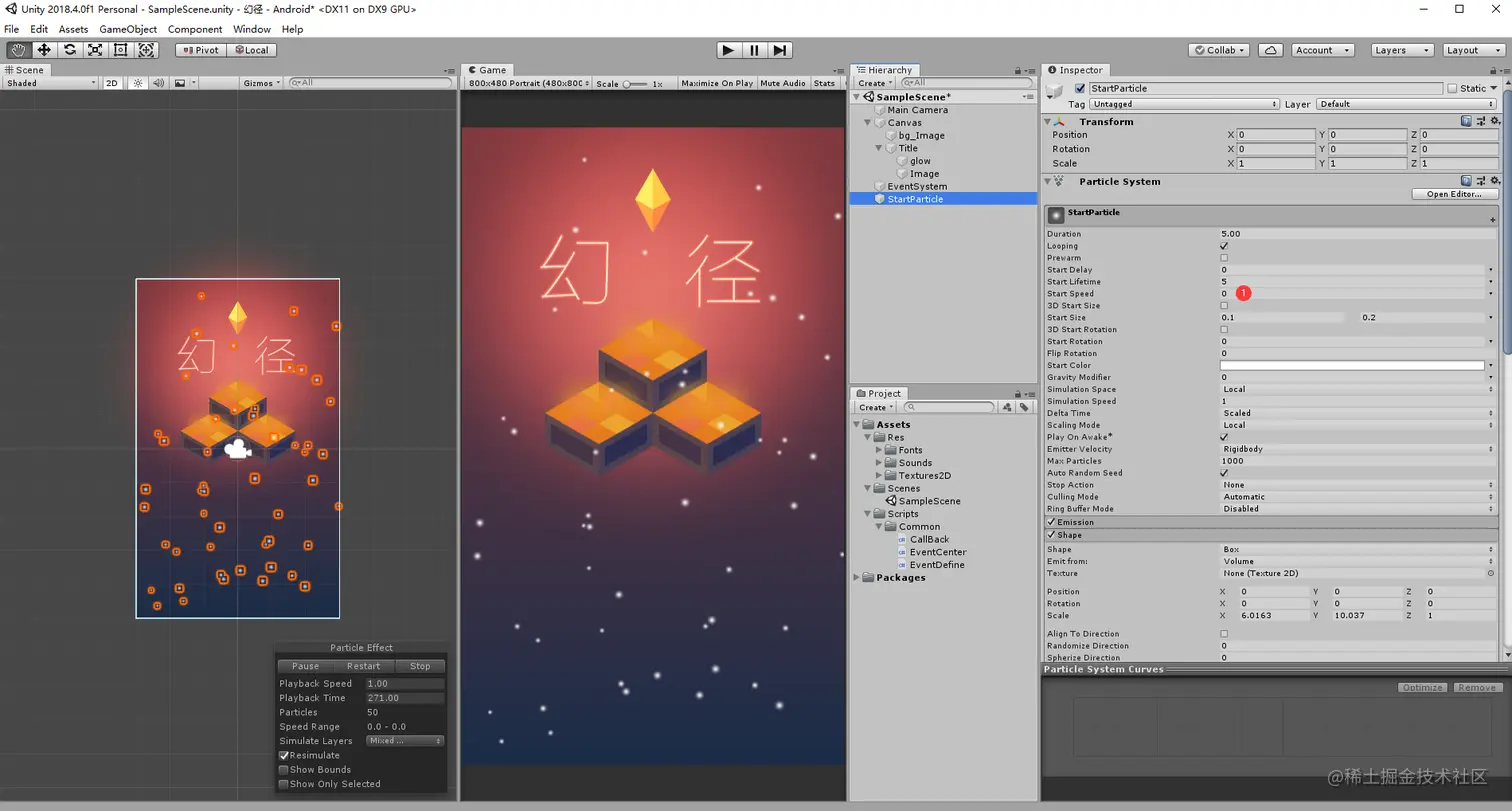Click the Step frame button
1512x811 pixels.
click(780, 50)
